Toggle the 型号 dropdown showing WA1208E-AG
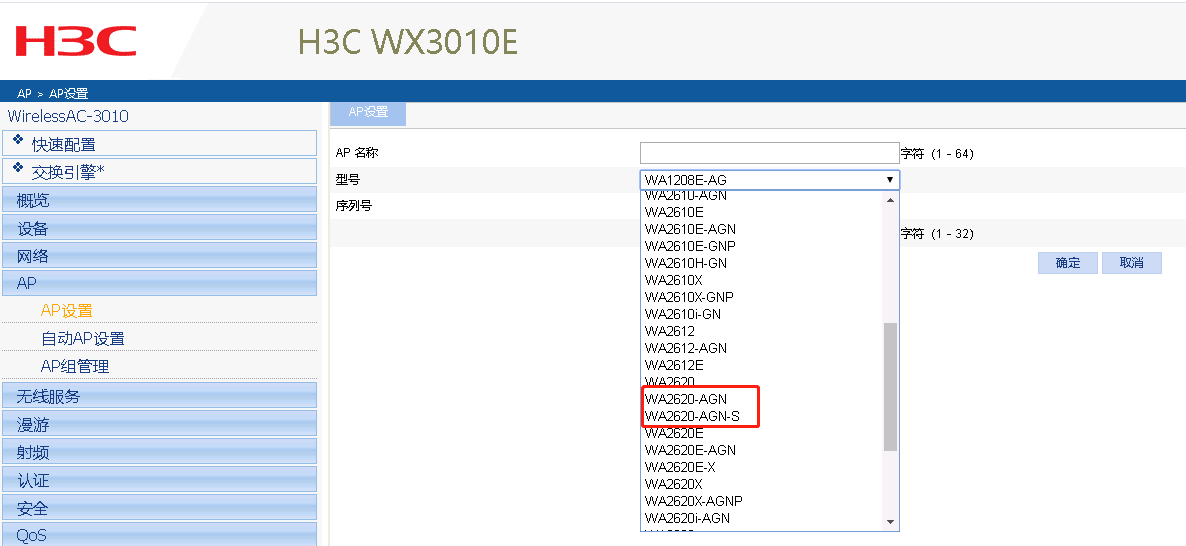This screenshot has height=546, width=1186. pyautogui.click(x=769, y=180)
